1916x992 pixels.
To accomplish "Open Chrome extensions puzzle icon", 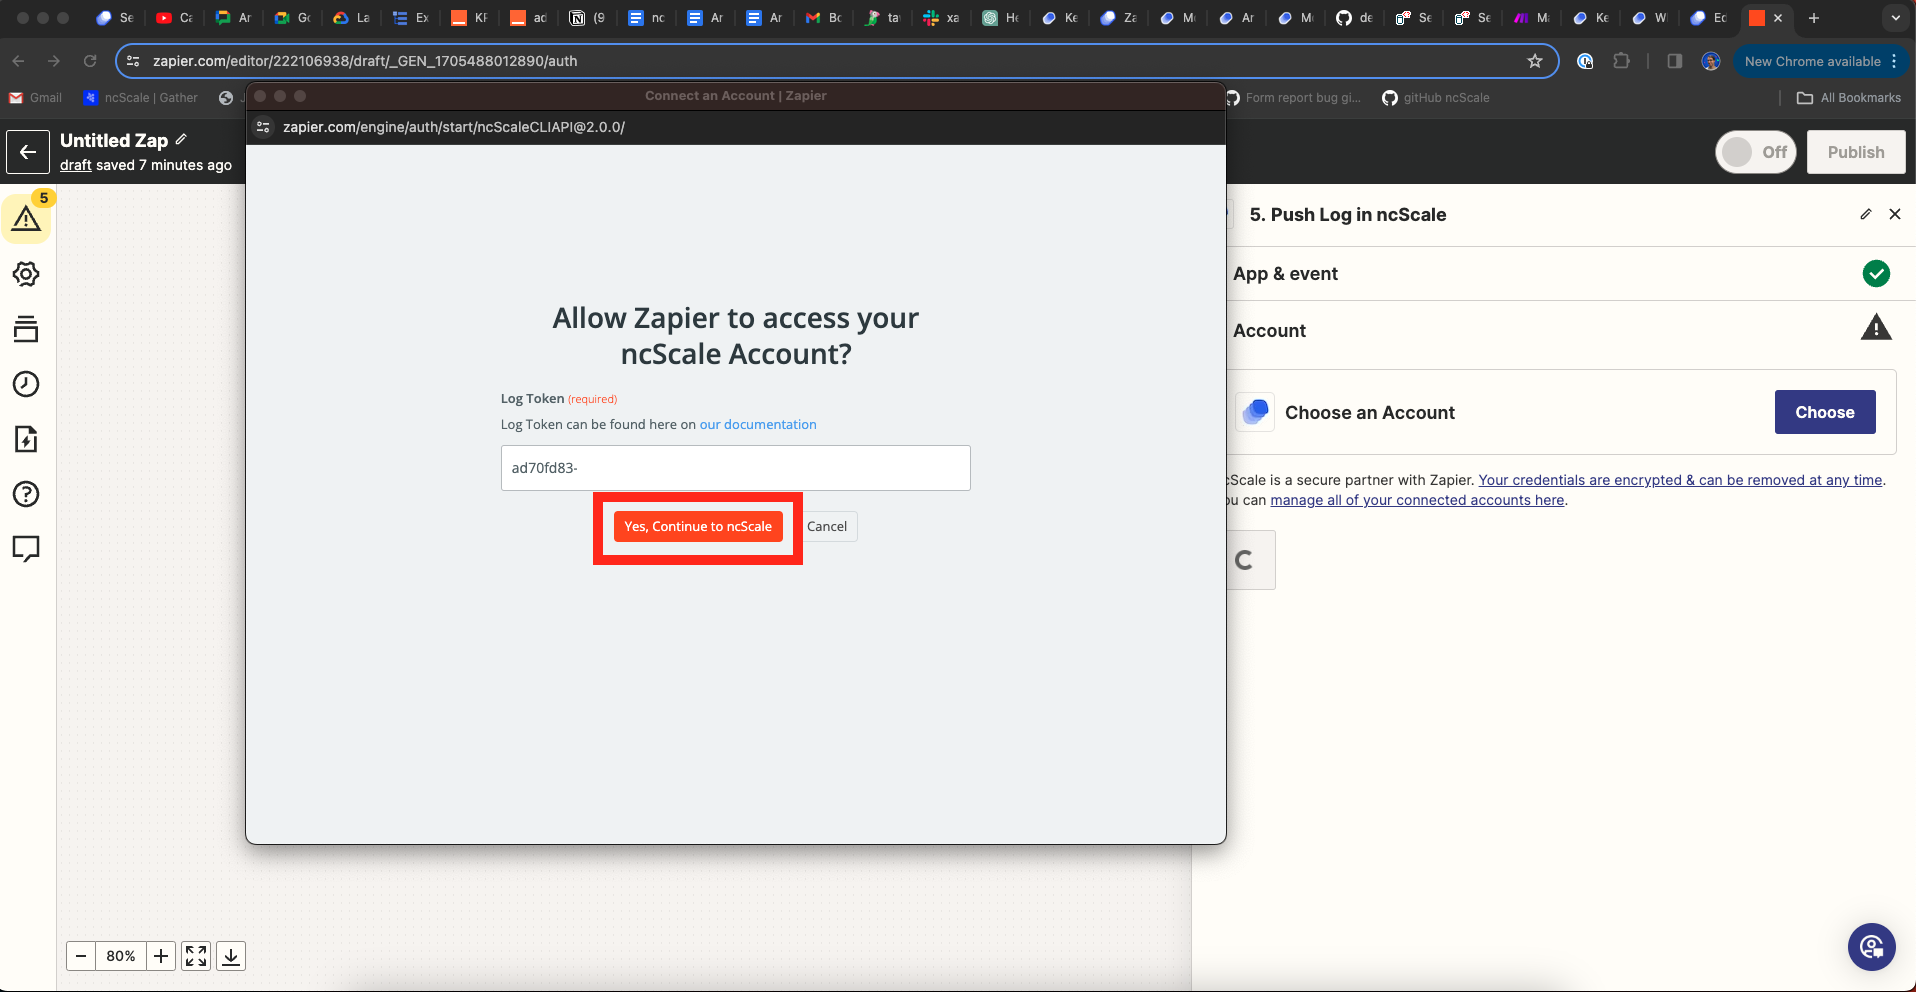I will click(1622, 61).
